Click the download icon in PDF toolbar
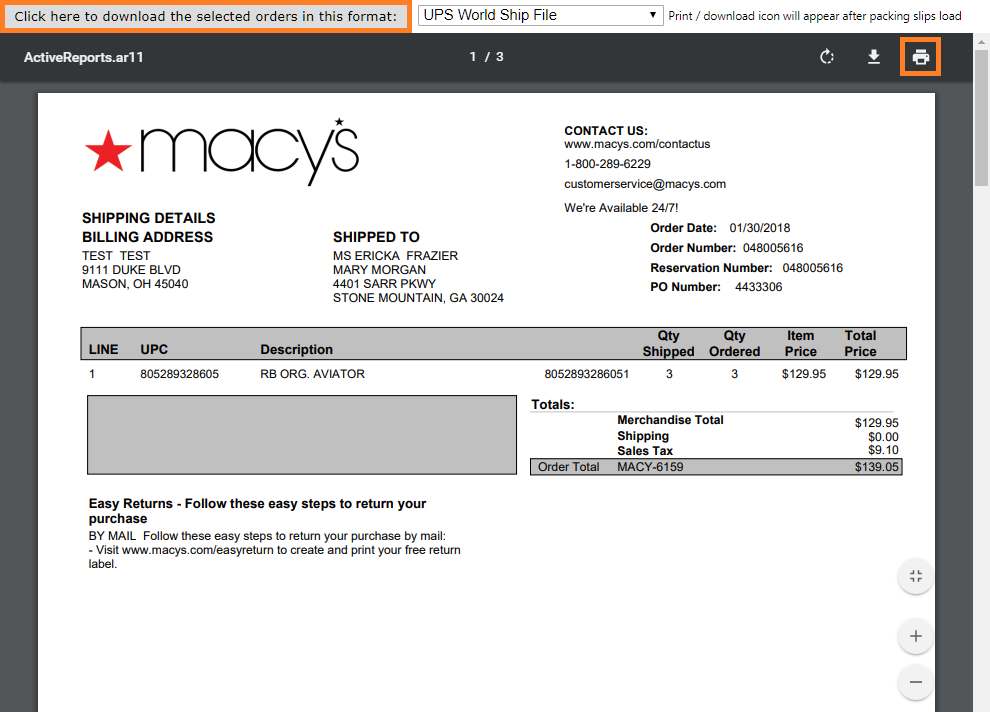 (874, 57)
